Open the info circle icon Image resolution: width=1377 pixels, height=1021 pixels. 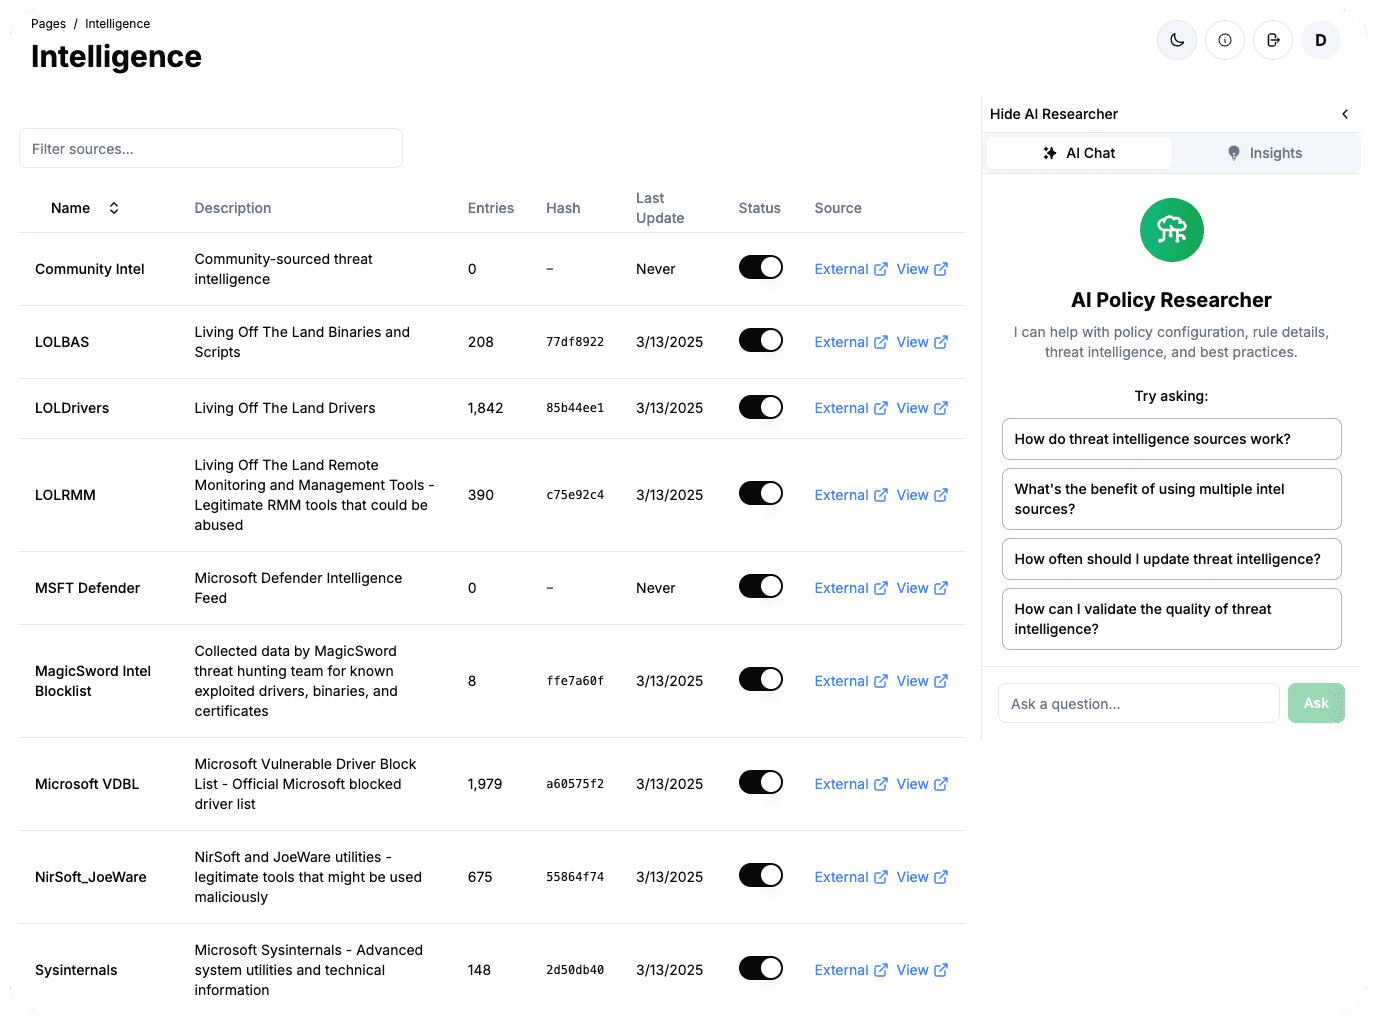pyautogui.click(x=1225, y=40)
